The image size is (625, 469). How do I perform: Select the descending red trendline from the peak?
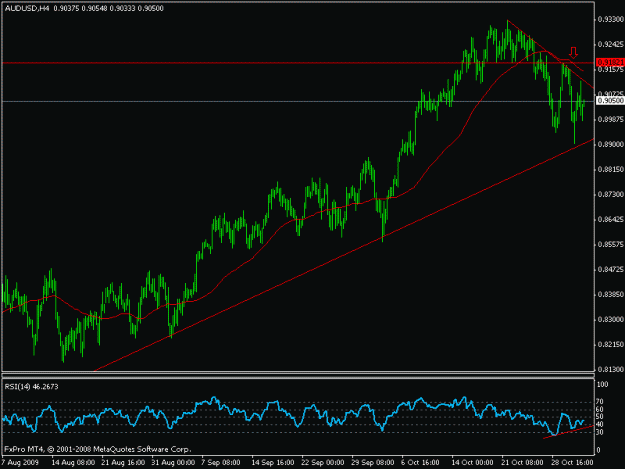click(x=550, y=53)
